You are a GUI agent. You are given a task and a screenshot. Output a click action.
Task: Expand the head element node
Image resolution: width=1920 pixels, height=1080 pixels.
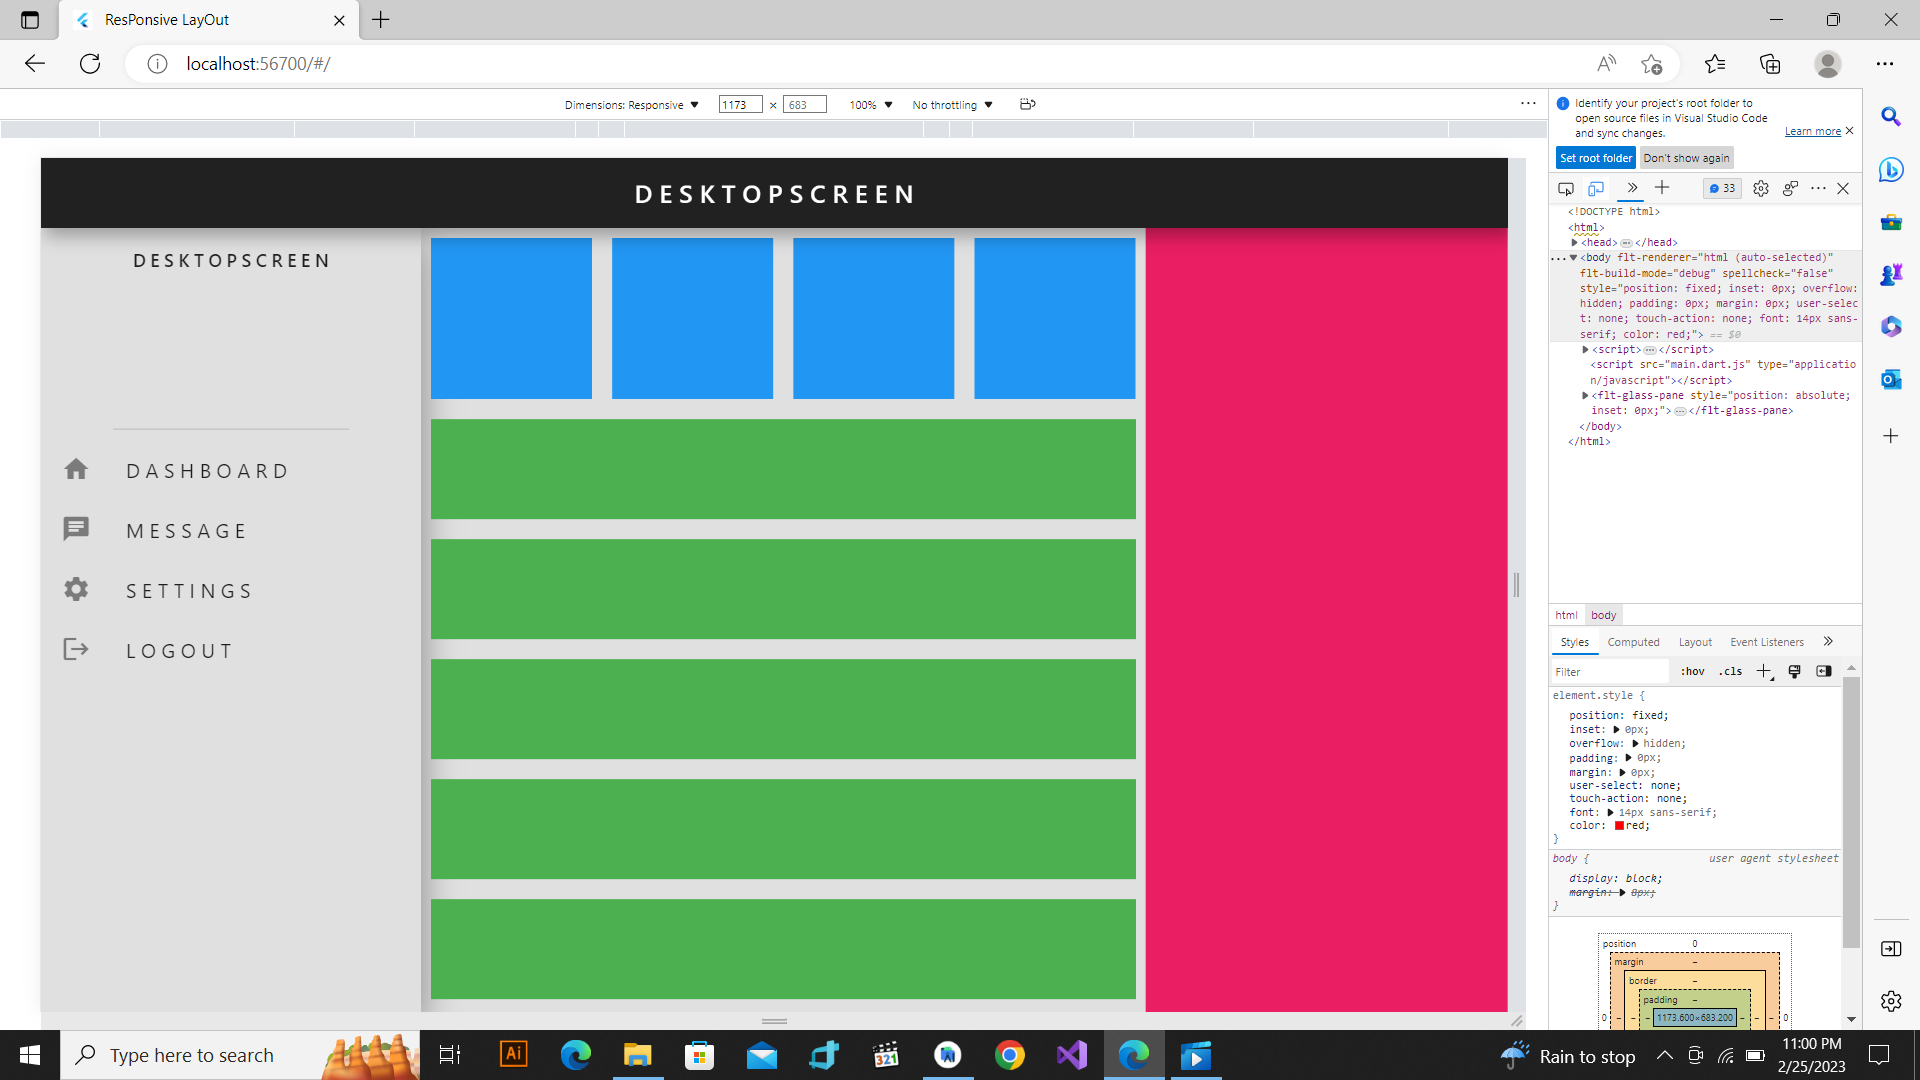tap(1575, 243)
